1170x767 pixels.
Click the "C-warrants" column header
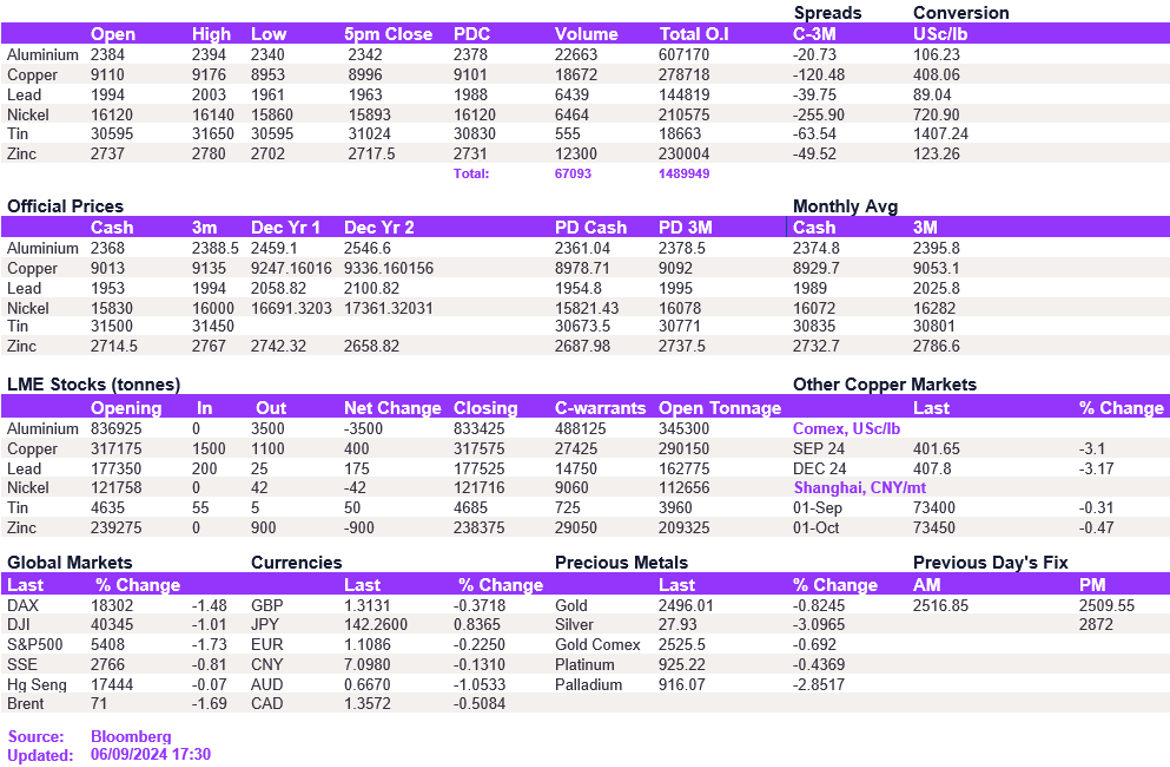600,408
